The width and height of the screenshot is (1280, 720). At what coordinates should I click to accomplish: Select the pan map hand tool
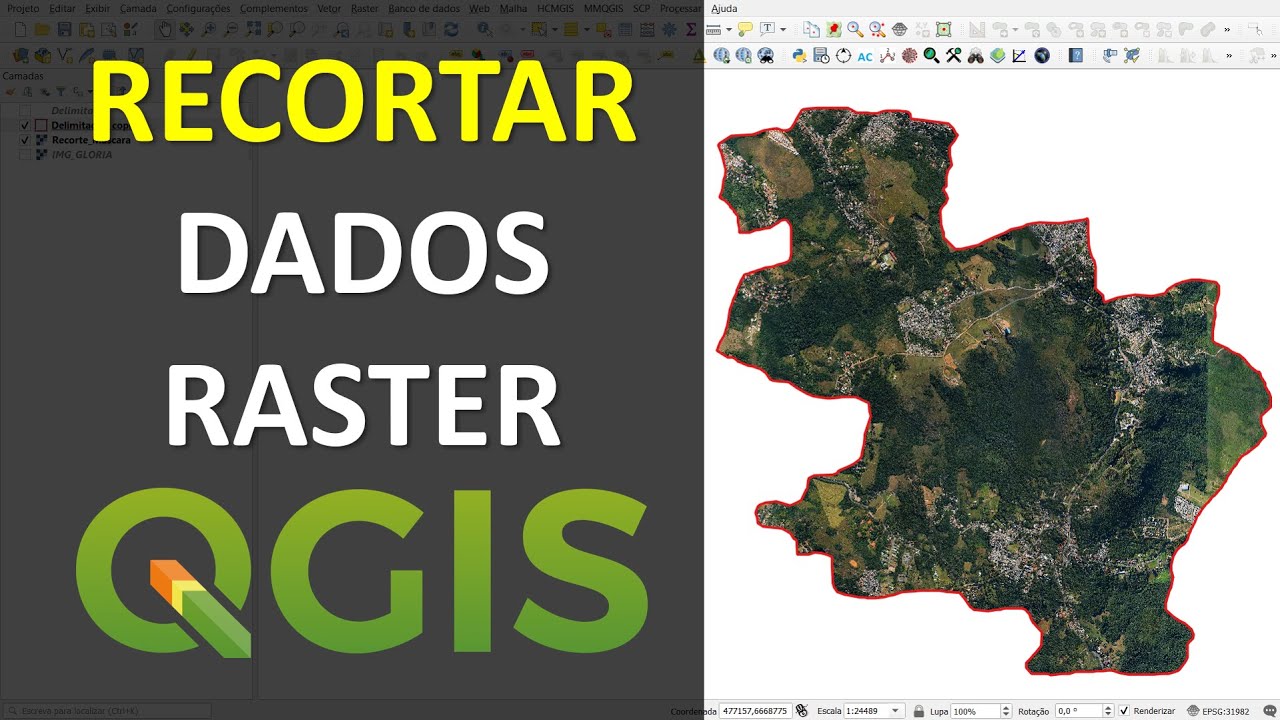point(164,30)
